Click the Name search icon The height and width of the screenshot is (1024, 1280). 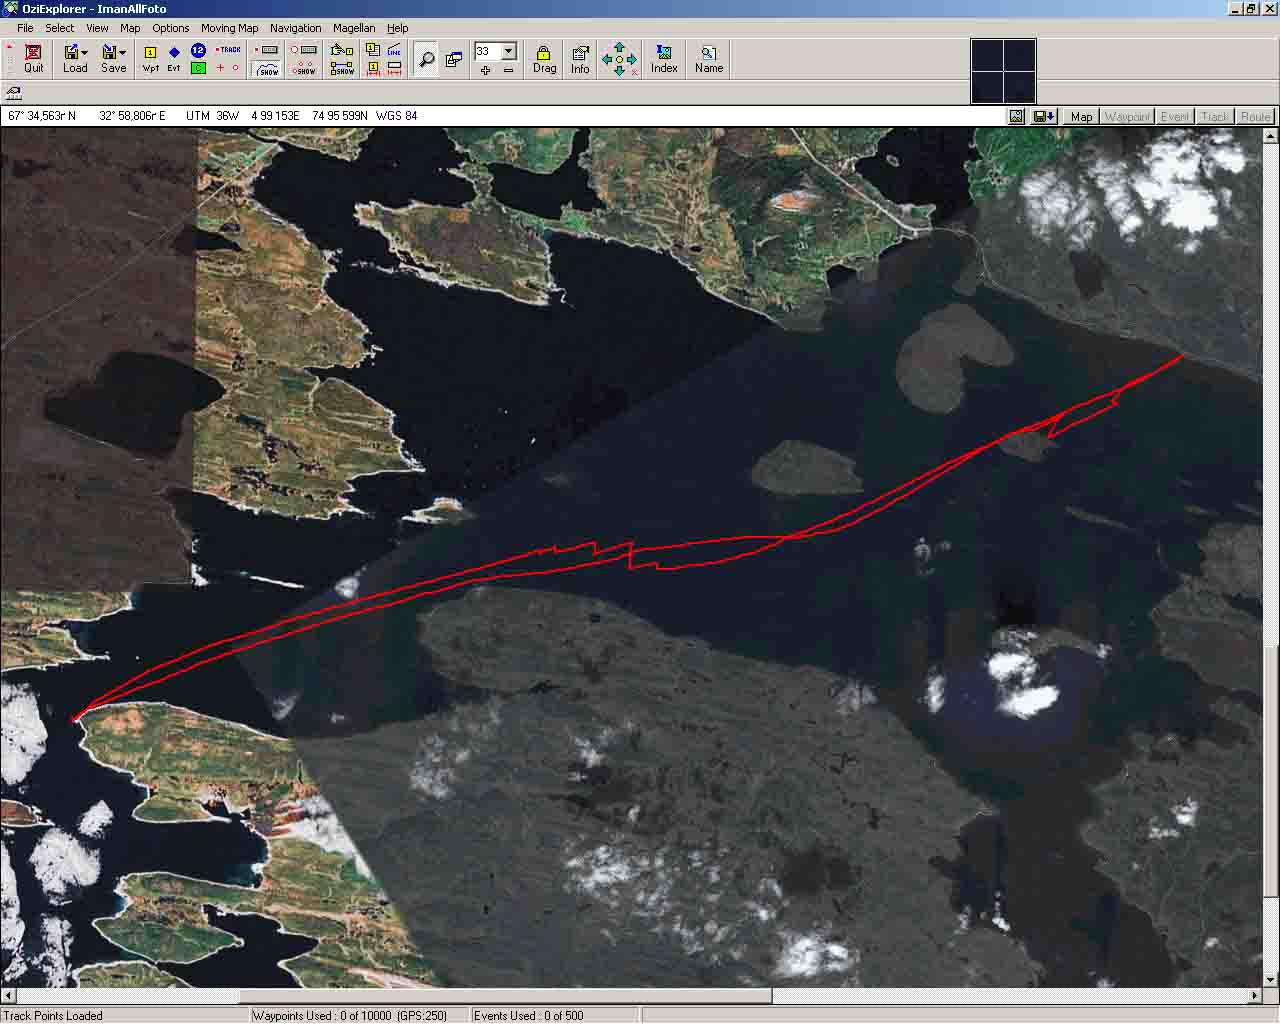coord(708,59)
